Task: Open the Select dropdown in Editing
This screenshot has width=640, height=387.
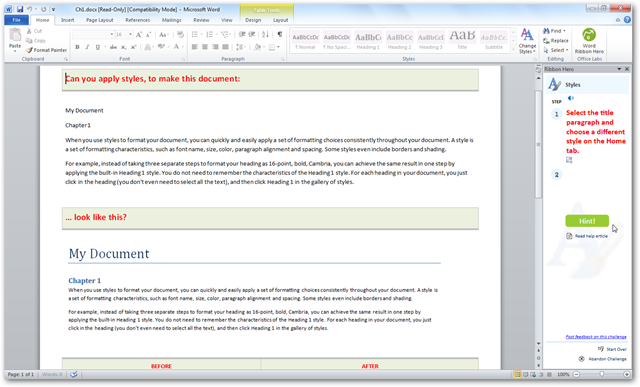Action: [x=556, y=50]
